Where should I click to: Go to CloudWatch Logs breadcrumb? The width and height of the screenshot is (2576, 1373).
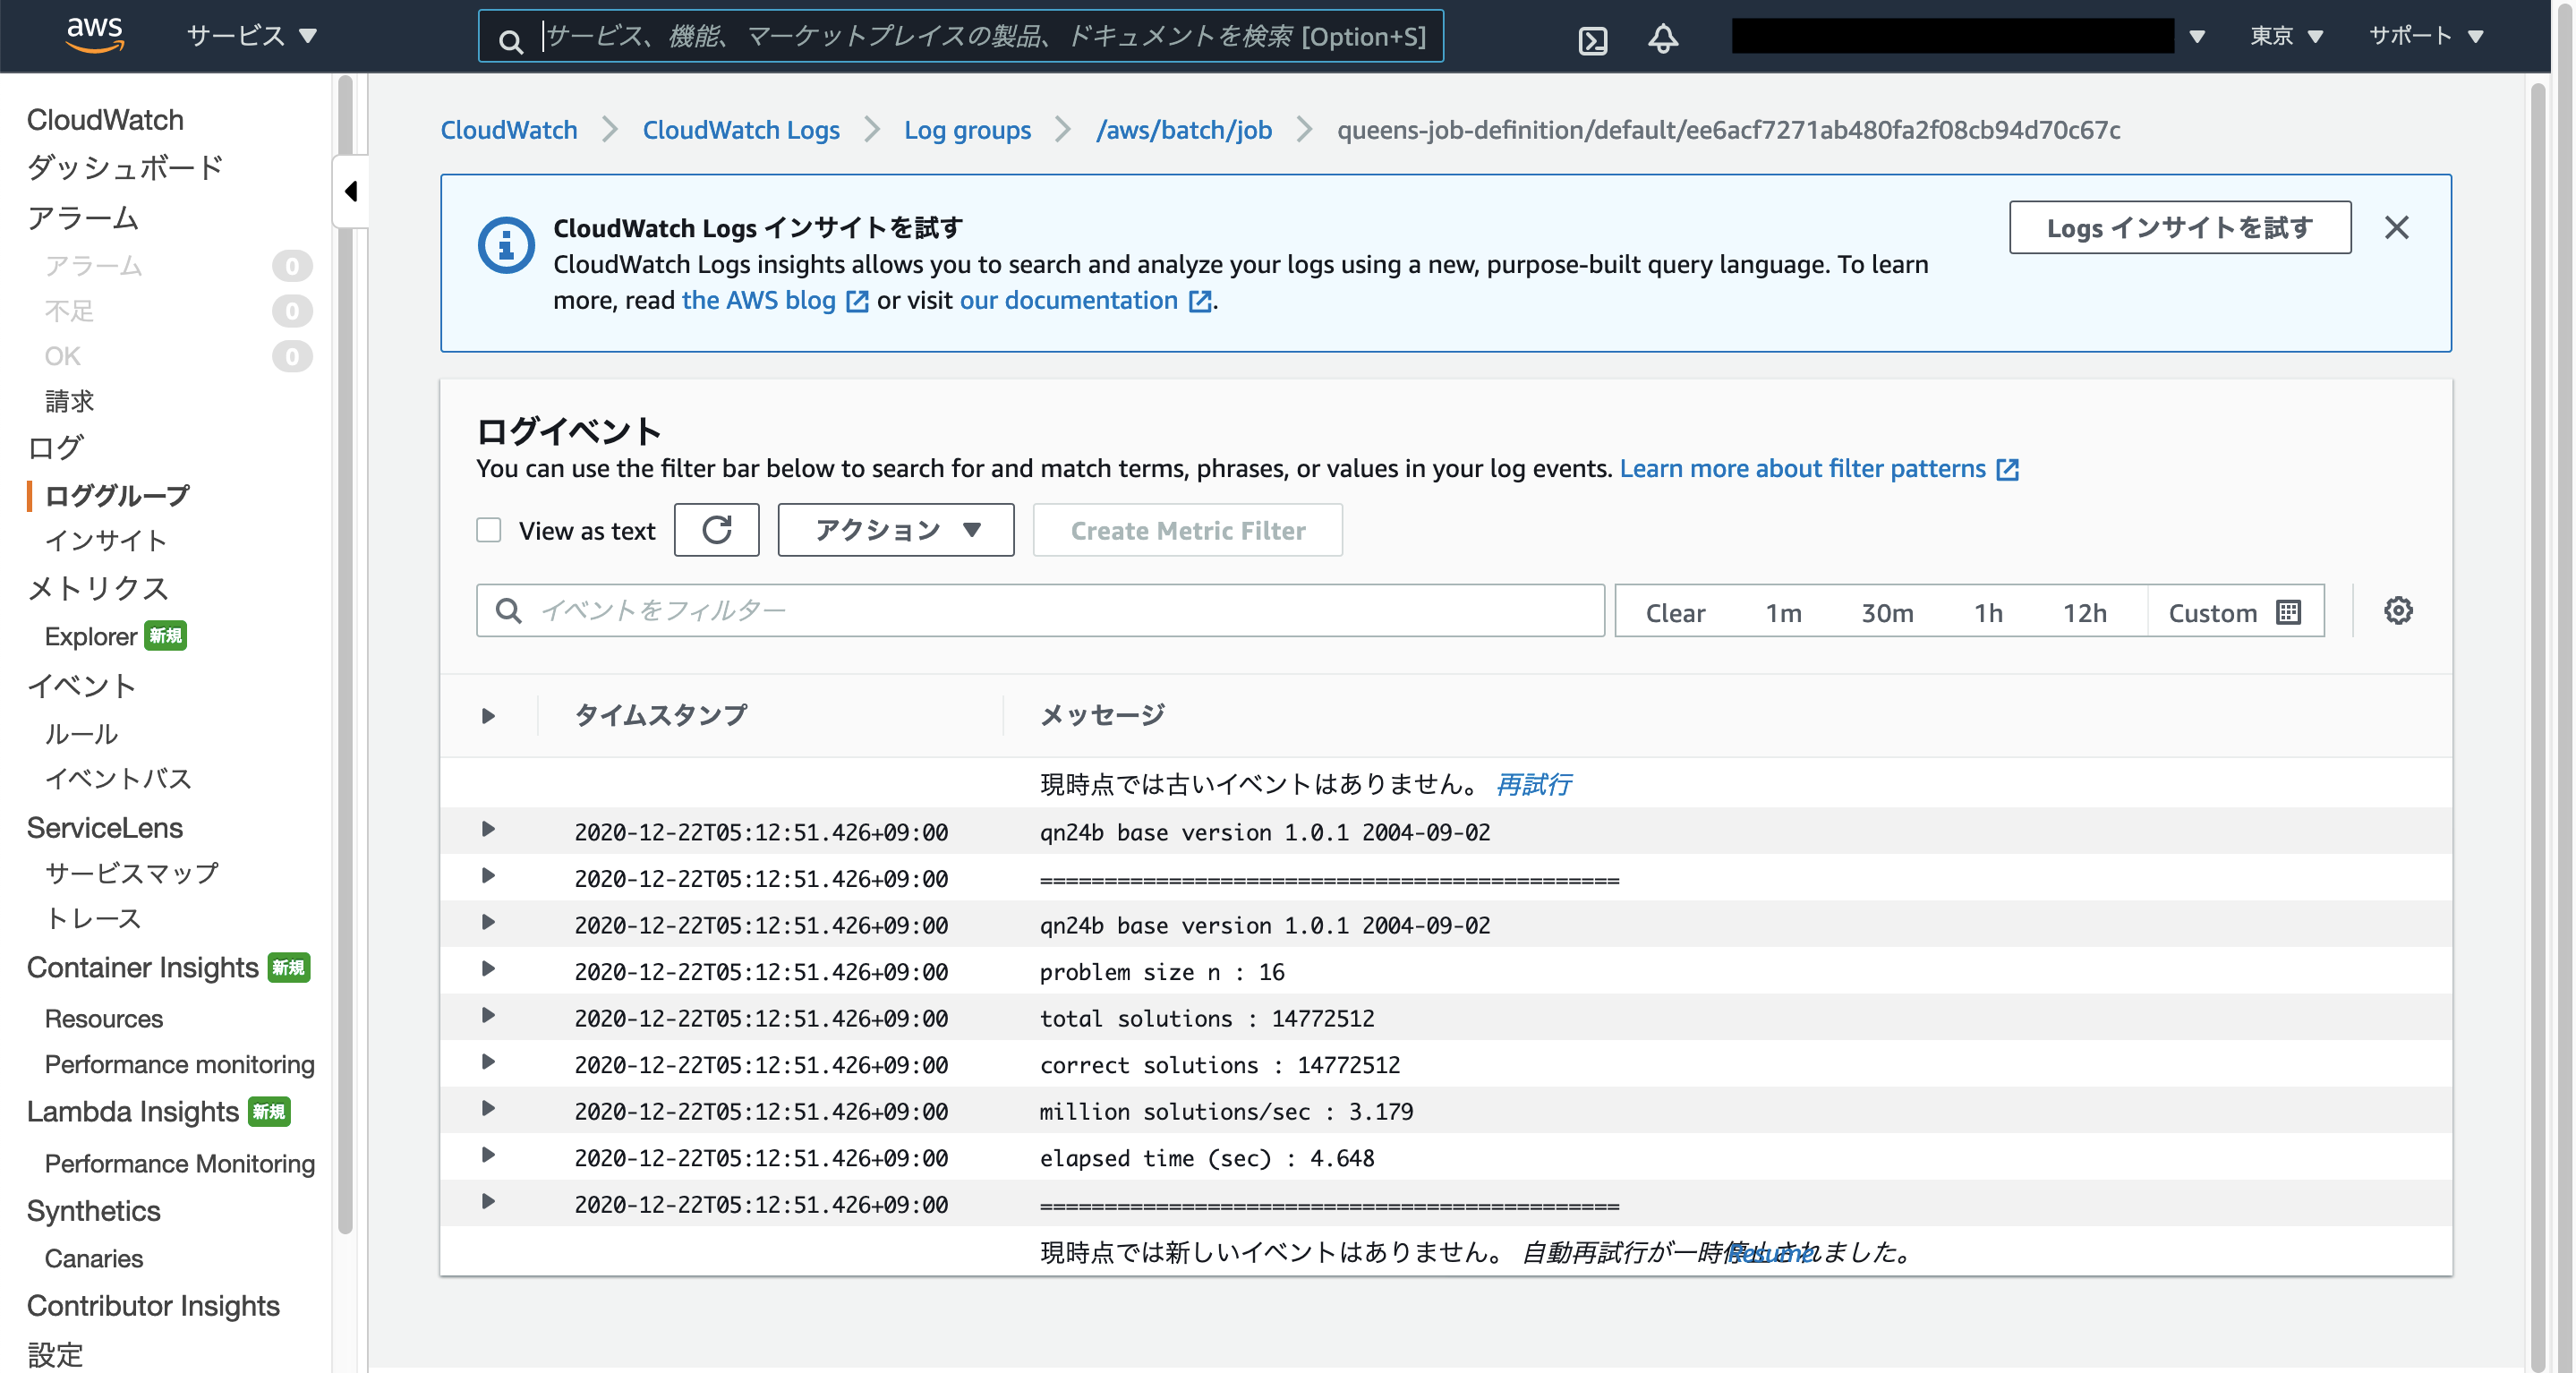click(x=740, y=130)
